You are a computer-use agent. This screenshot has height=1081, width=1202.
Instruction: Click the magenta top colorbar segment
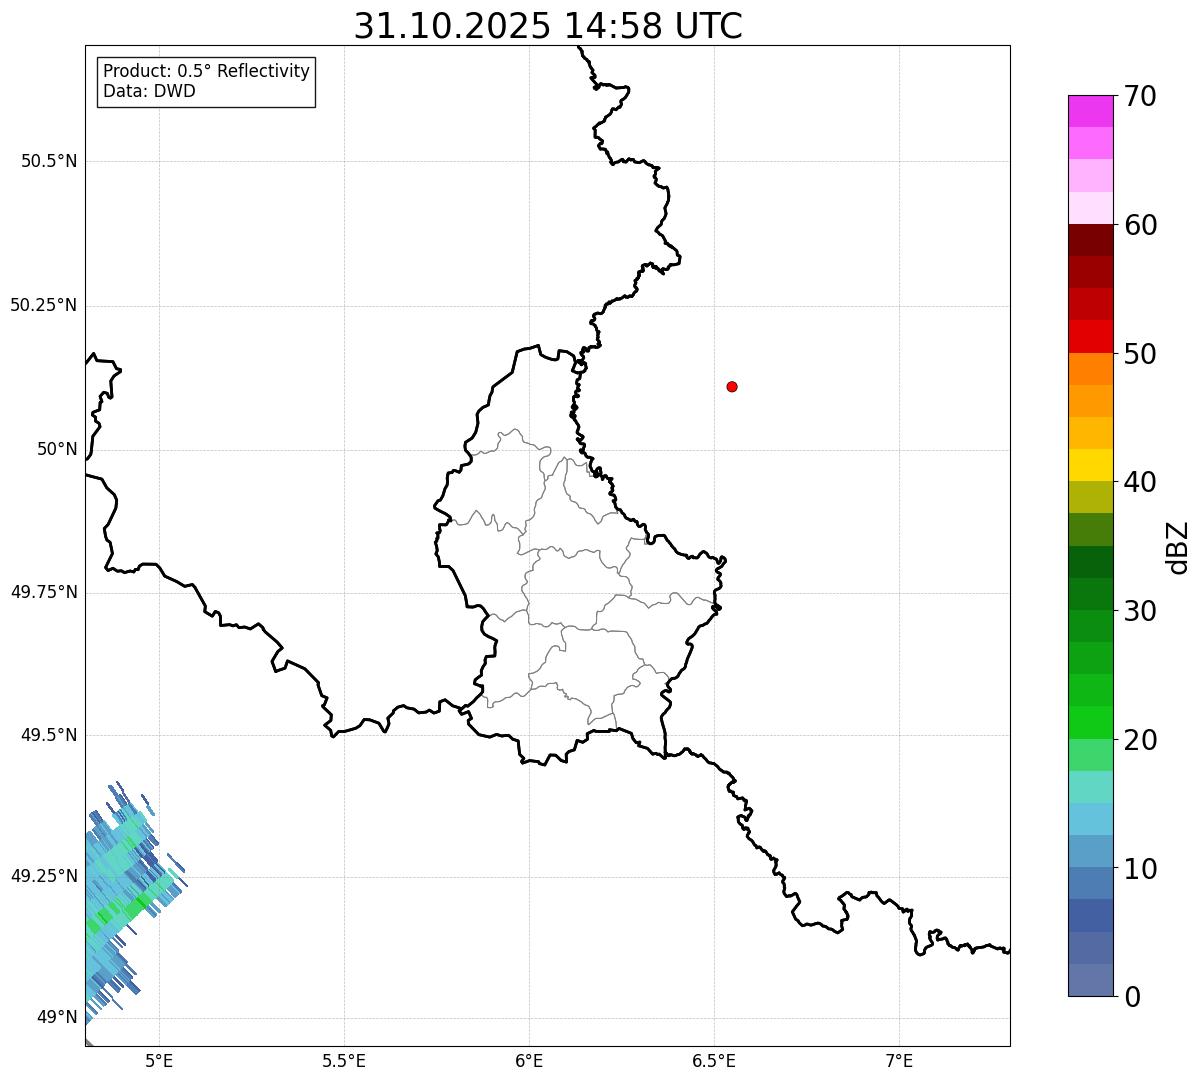click(x=1090, y=111)
